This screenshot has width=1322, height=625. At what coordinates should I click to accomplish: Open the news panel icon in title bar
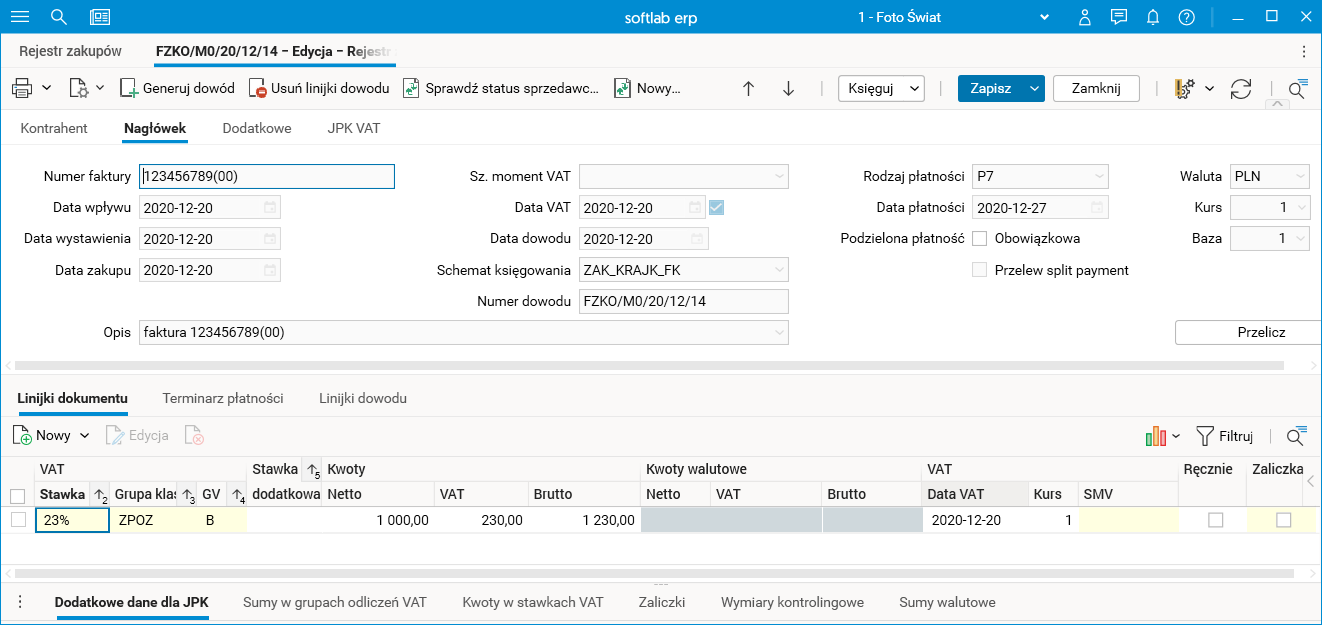coord(100,17)
